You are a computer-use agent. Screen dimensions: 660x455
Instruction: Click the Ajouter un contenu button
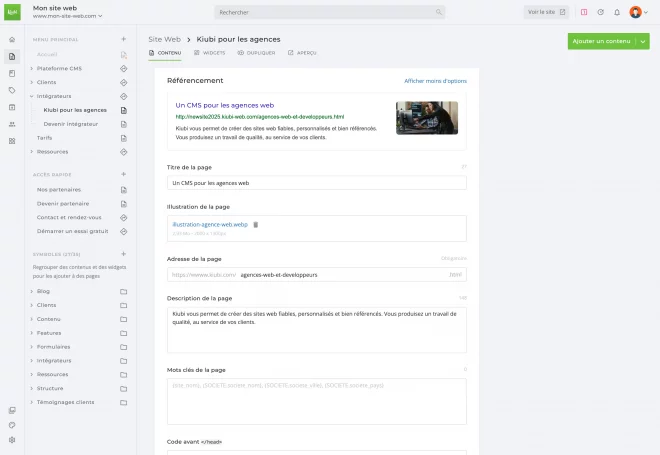(601, 41)
